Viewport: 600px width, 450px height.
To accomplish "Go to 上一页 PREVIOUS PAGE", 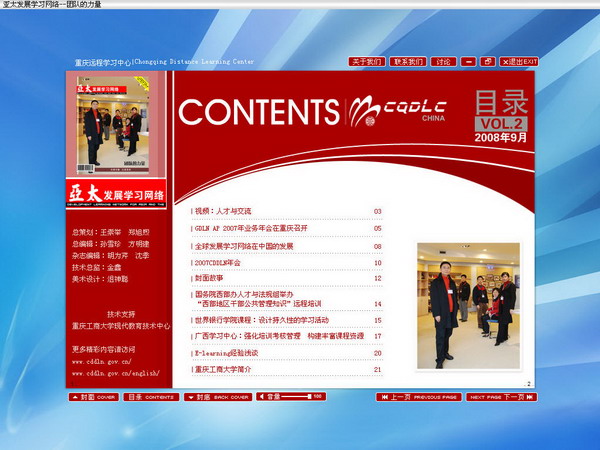I will [x=419, y=397].
